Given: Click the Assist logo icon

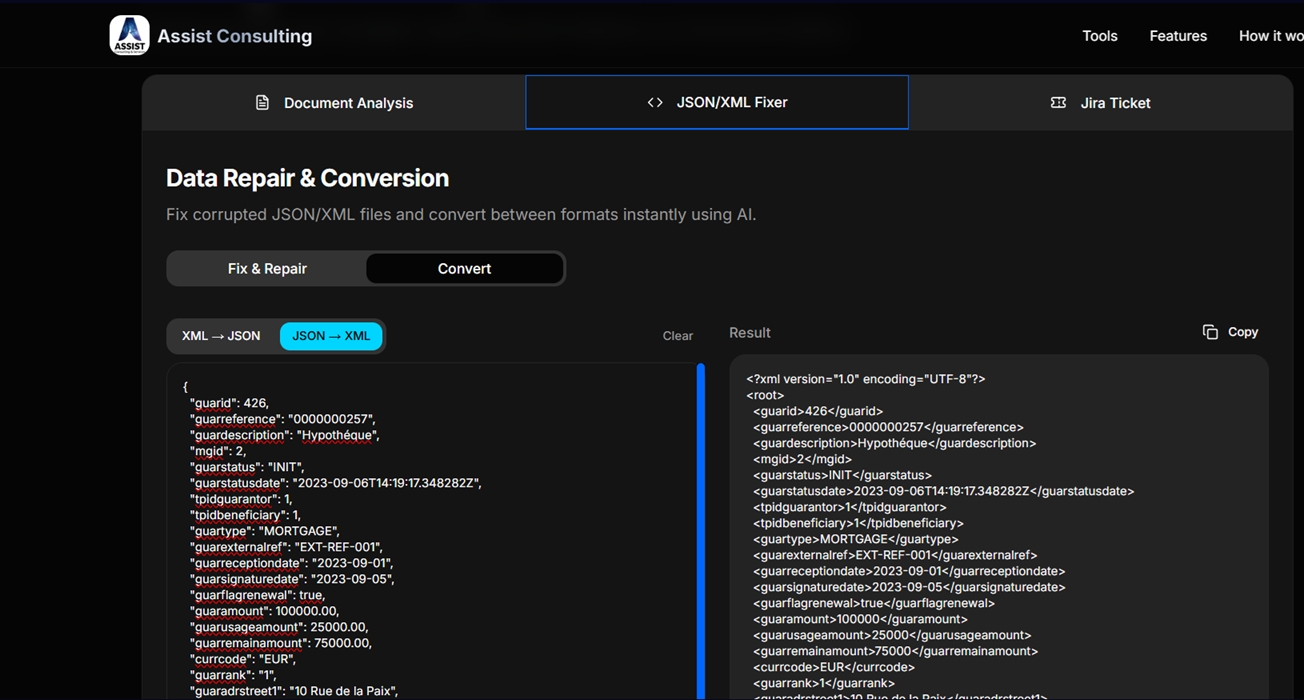Looking at the screenshot, I should (129, 36).
